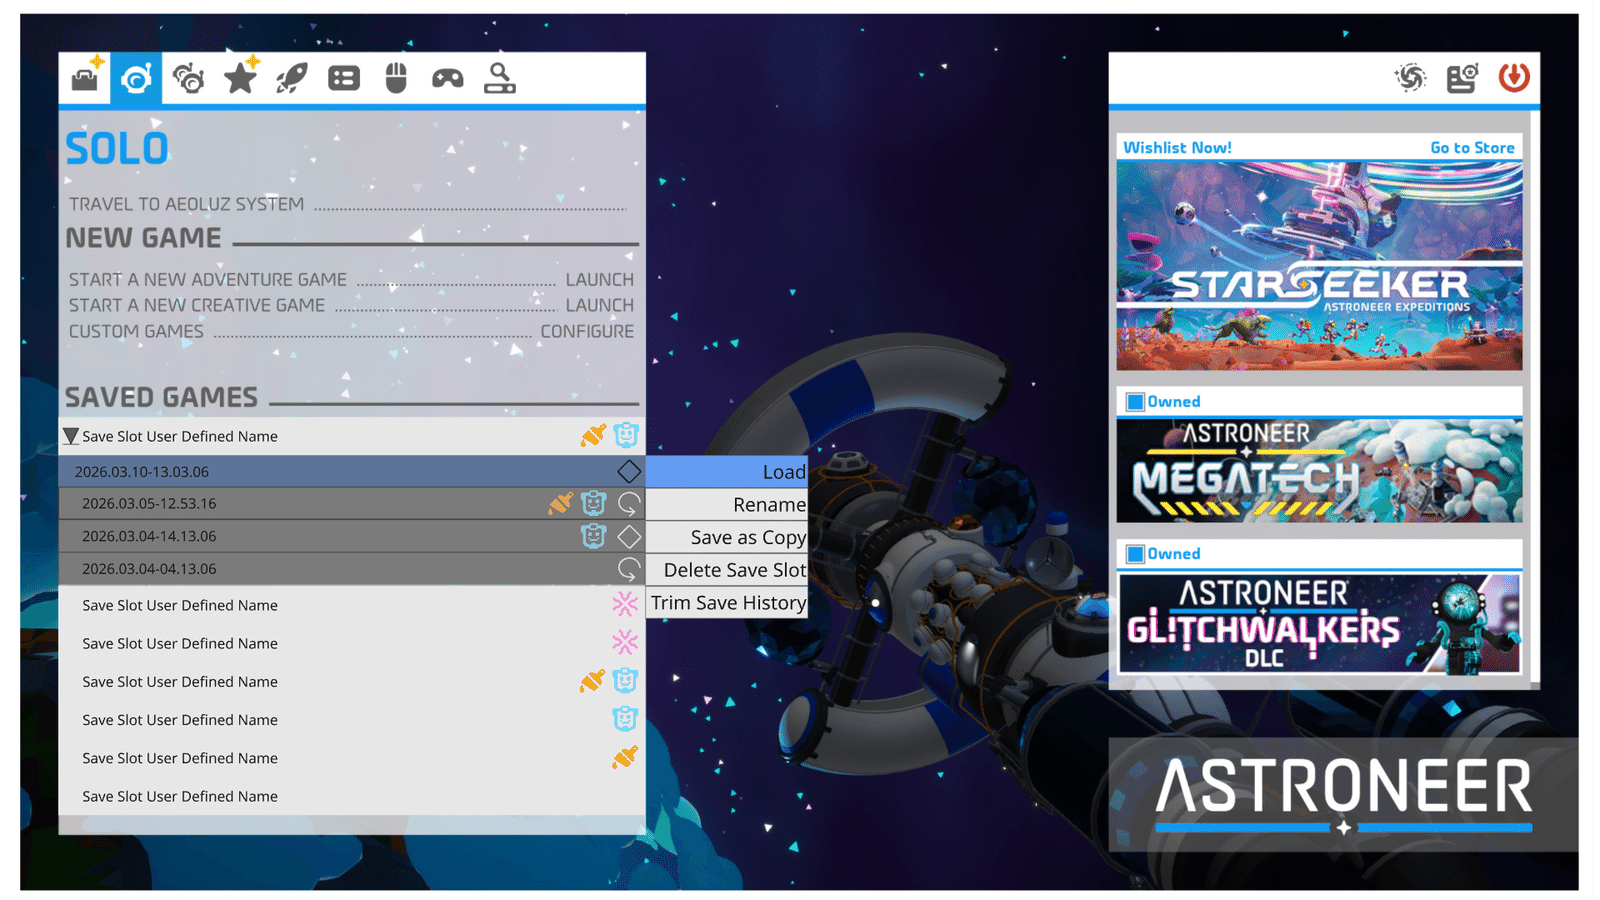Choose Delete Save Slot from the context menu
Viewport: 1600px width, 900px height.
click(727, 570)
